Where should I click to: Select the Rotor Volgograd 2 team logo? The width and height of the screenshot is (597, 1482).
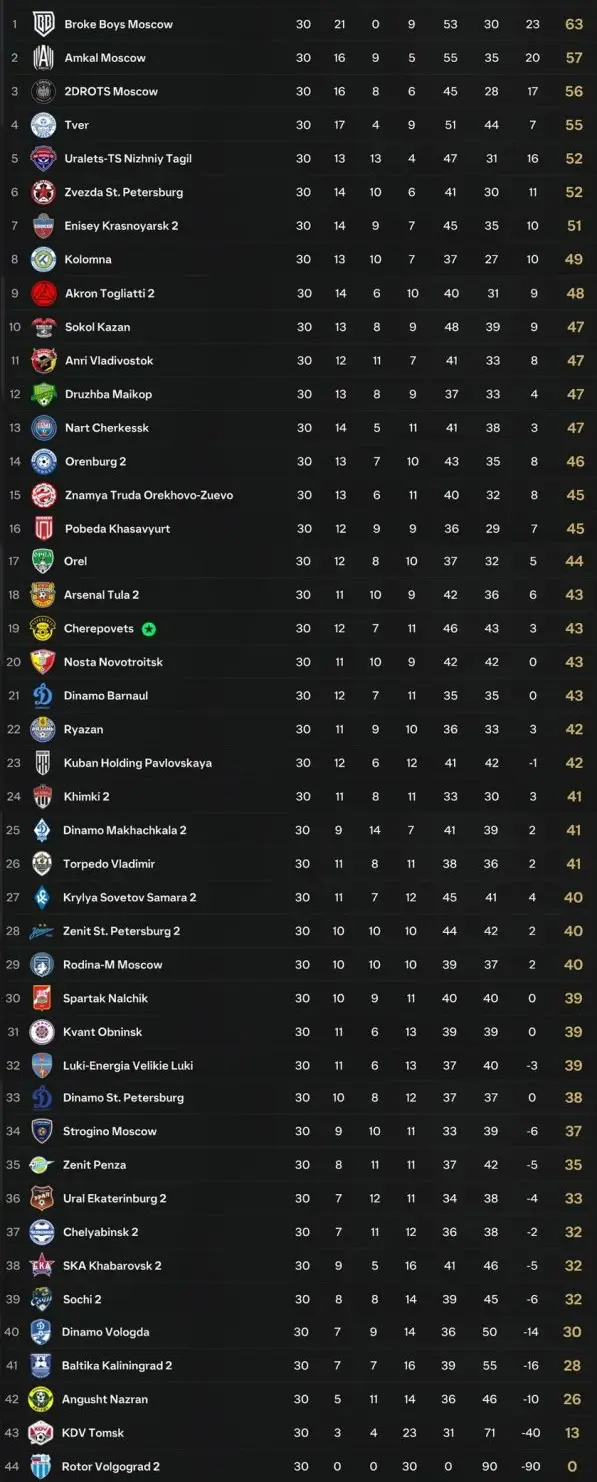[42, 1467]
